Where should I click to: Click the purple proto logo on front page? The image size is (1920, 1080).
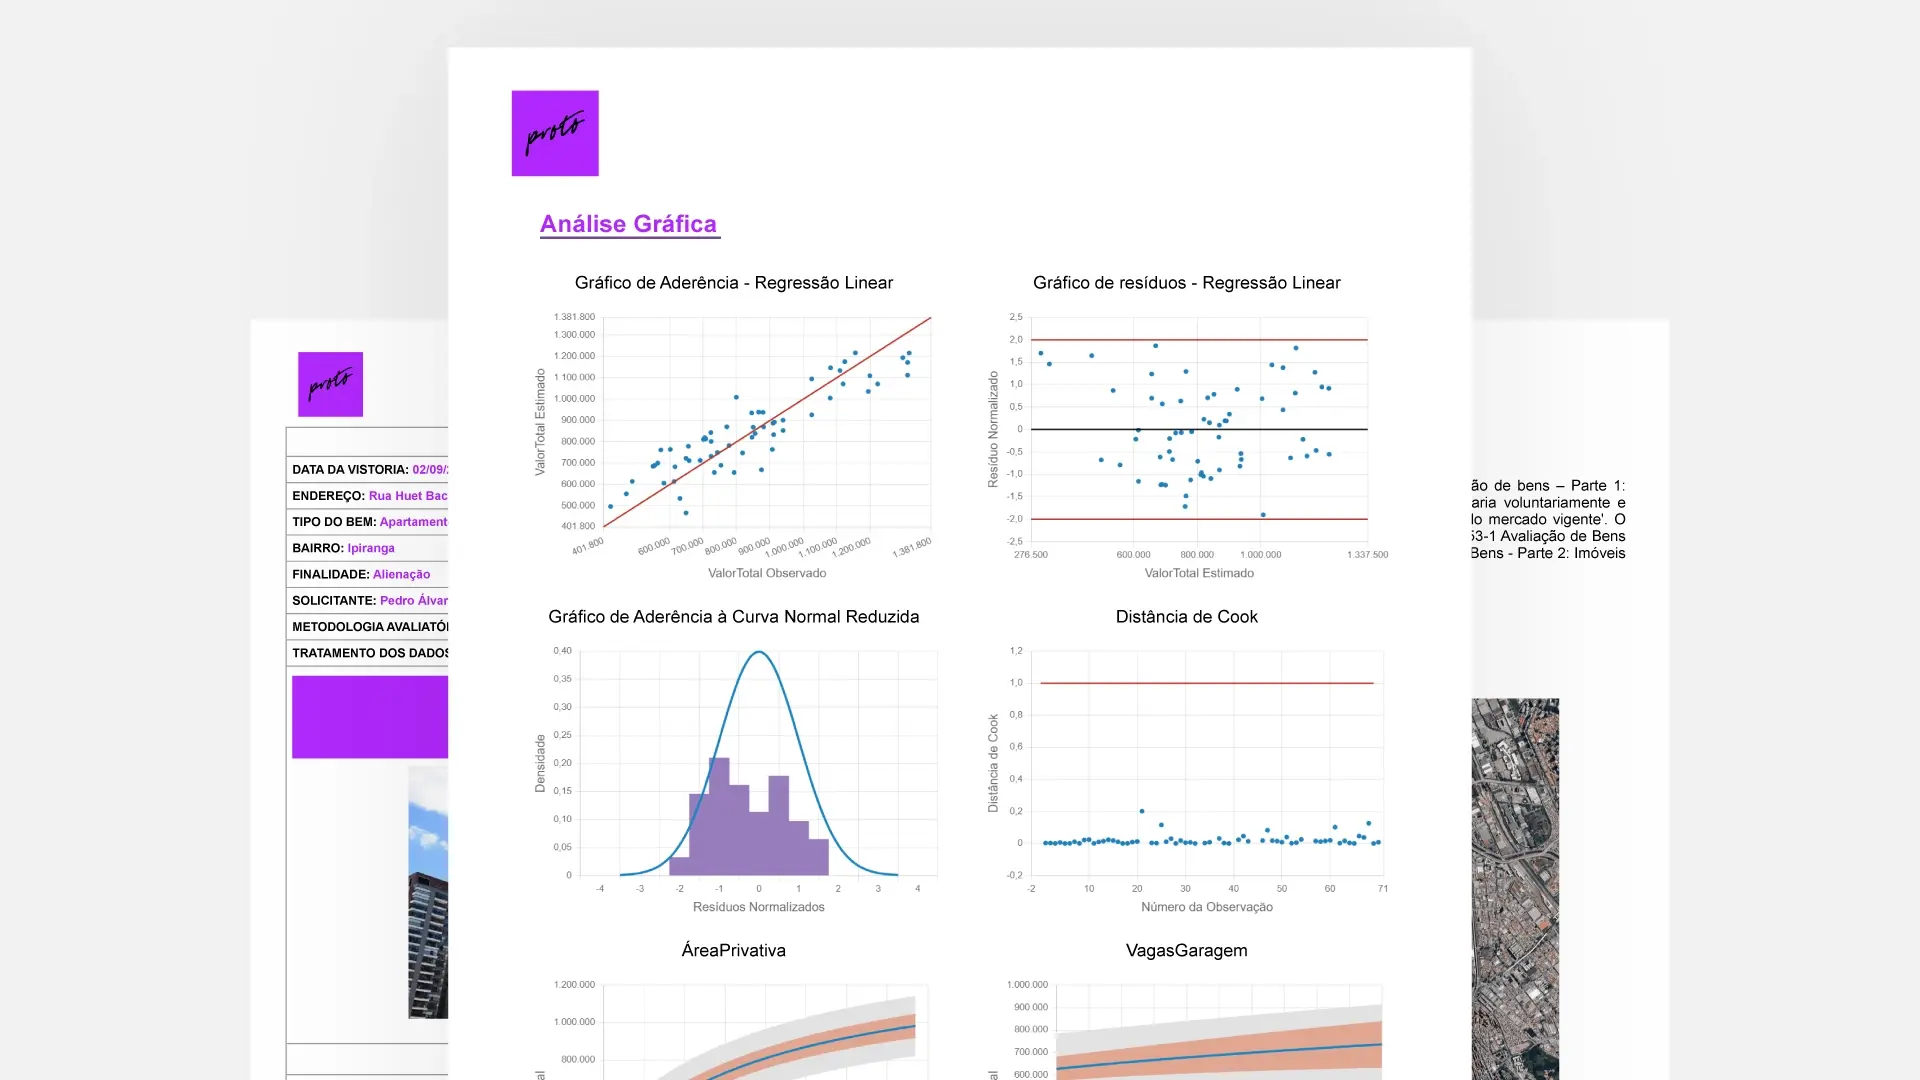[x=555, y=133]
